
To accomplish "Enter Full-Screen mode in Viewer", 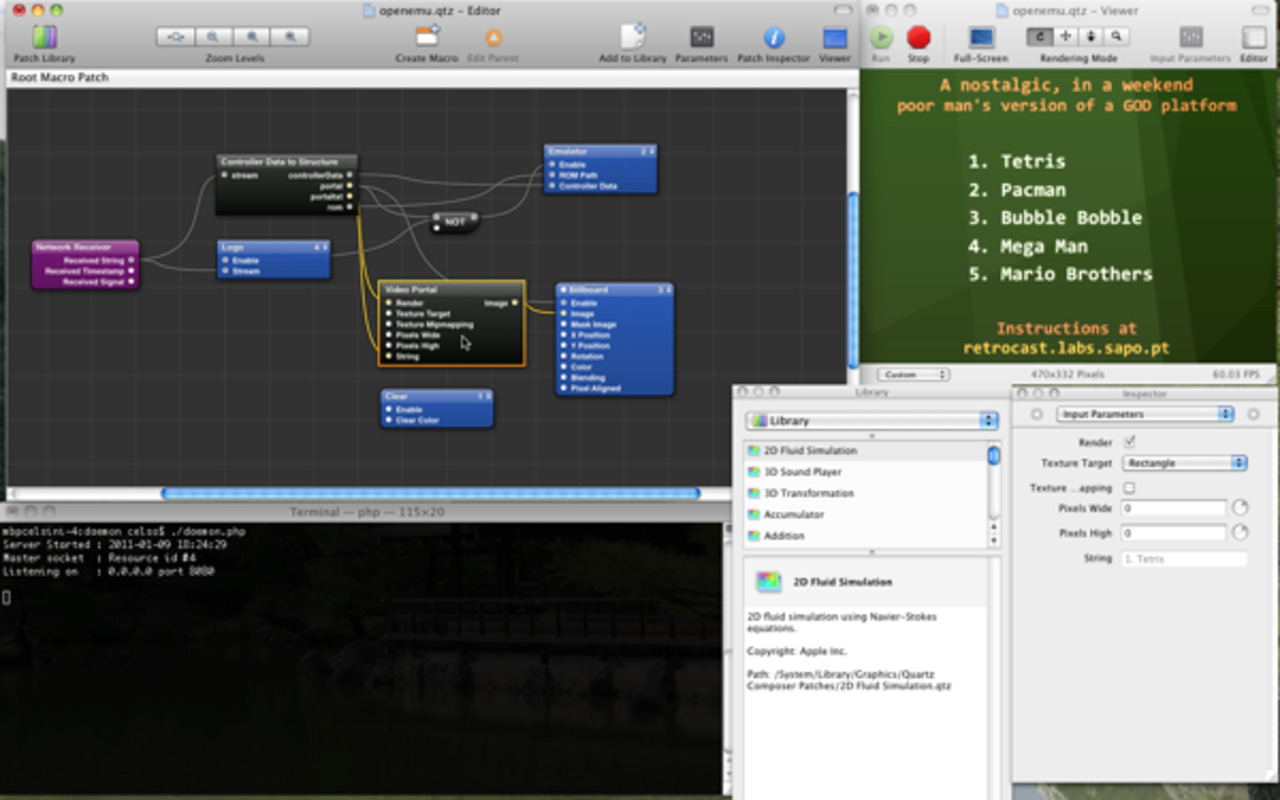I will 980,39.
